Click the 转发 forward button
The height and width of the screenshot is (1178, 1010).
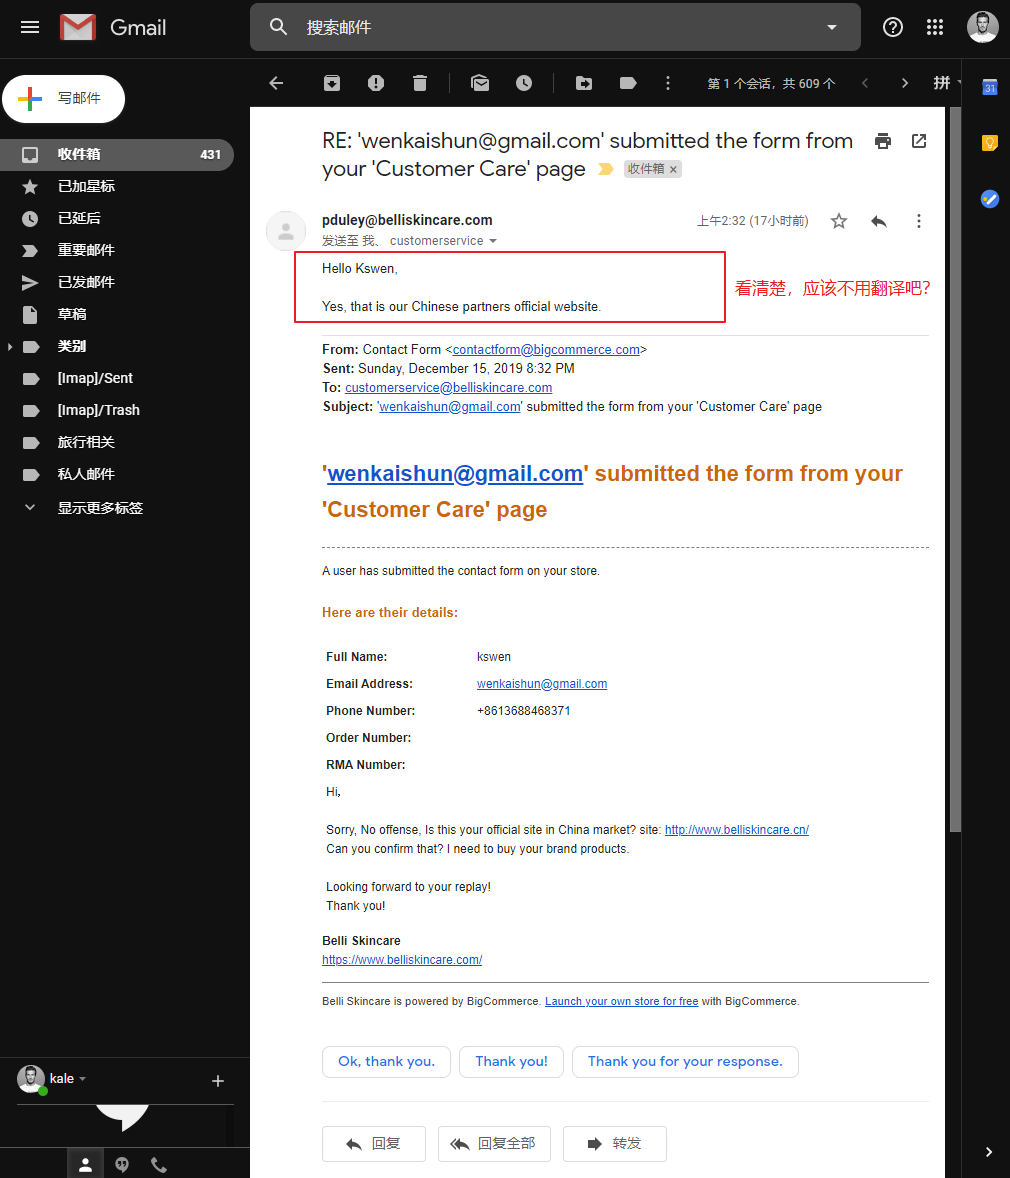click(x=614, y=1143)
